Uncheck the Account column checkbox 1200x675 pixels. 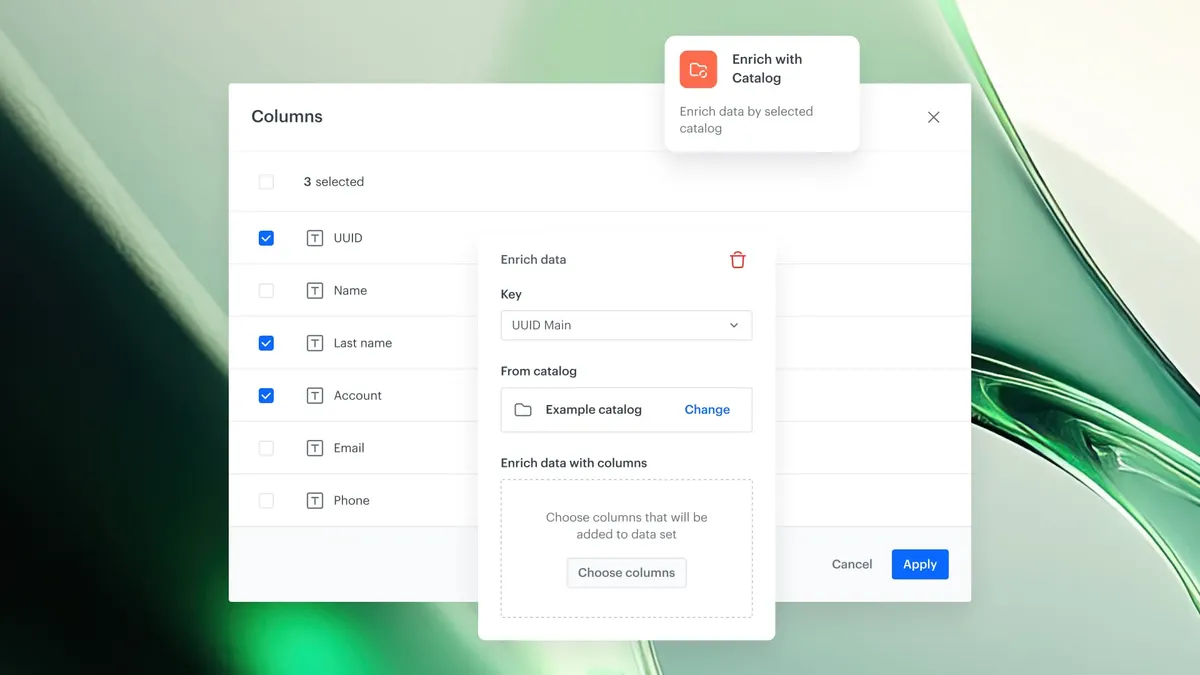click(266, 395)
